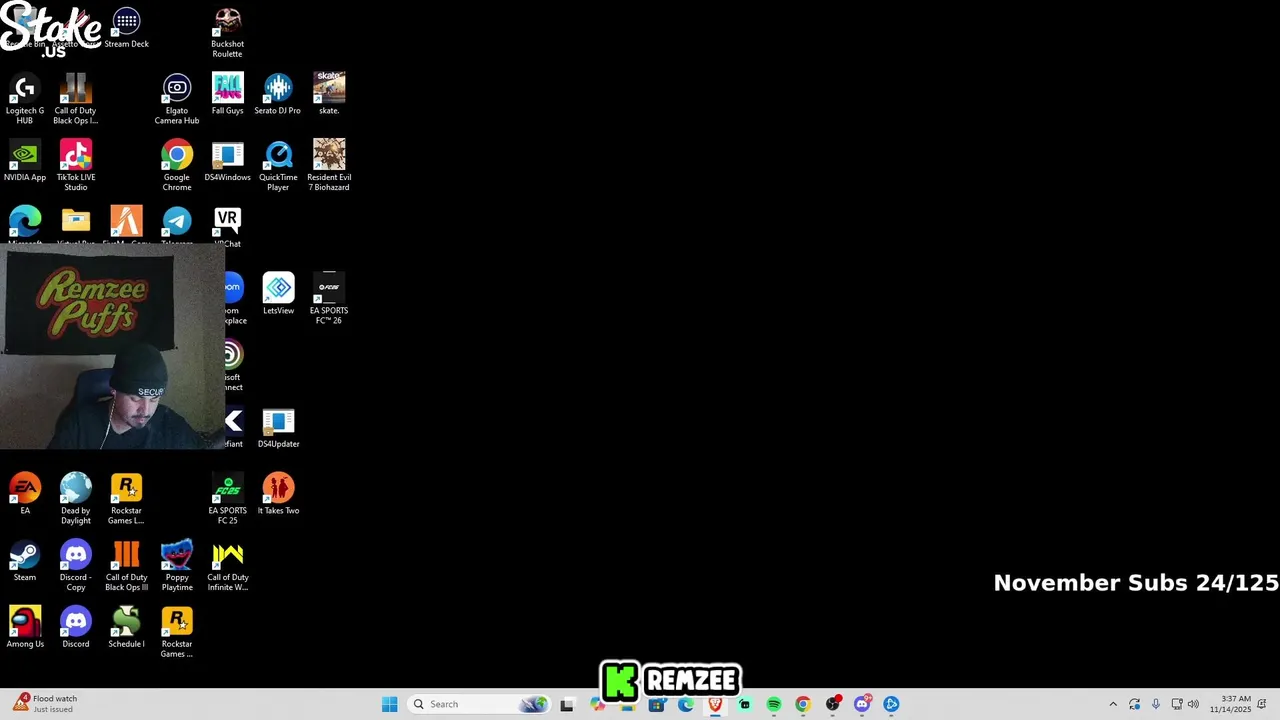This screenshot has width=1280, height=720.
Task: Open the Dead by Daylight shortcut
Action: click(76, 498)
